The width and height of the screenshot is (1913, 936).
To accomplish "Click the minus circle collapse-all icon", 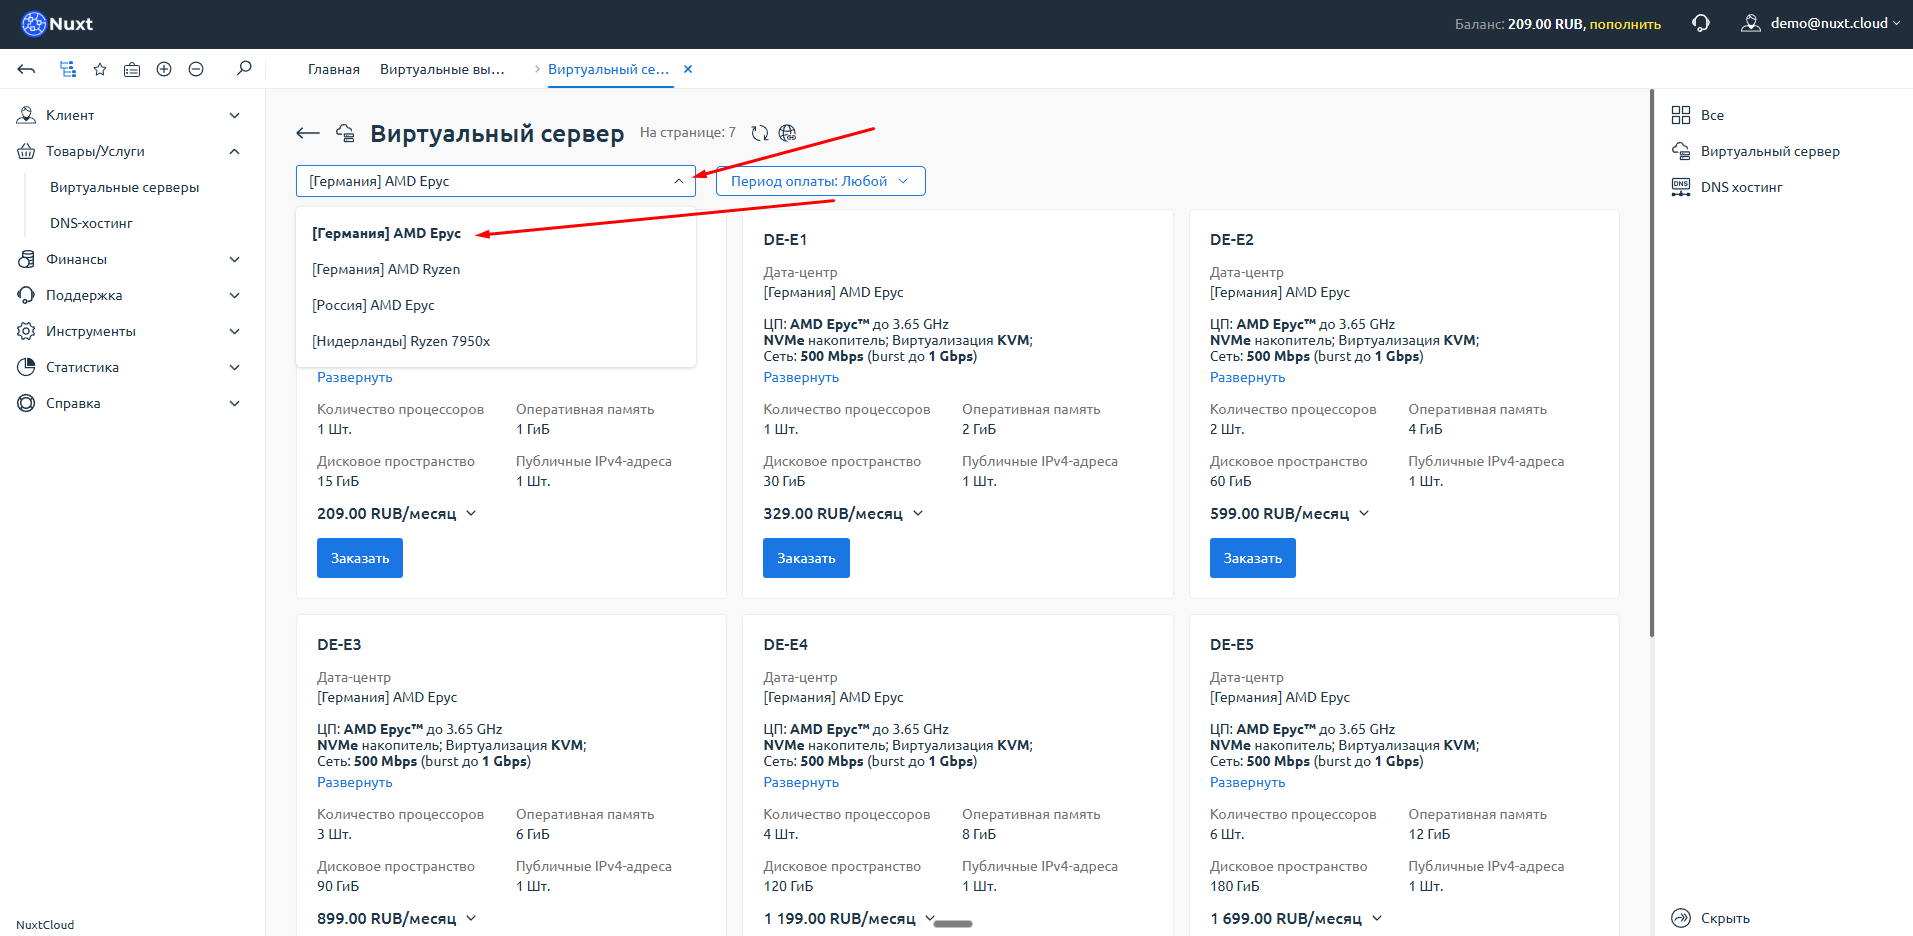I will coord(196,69).
